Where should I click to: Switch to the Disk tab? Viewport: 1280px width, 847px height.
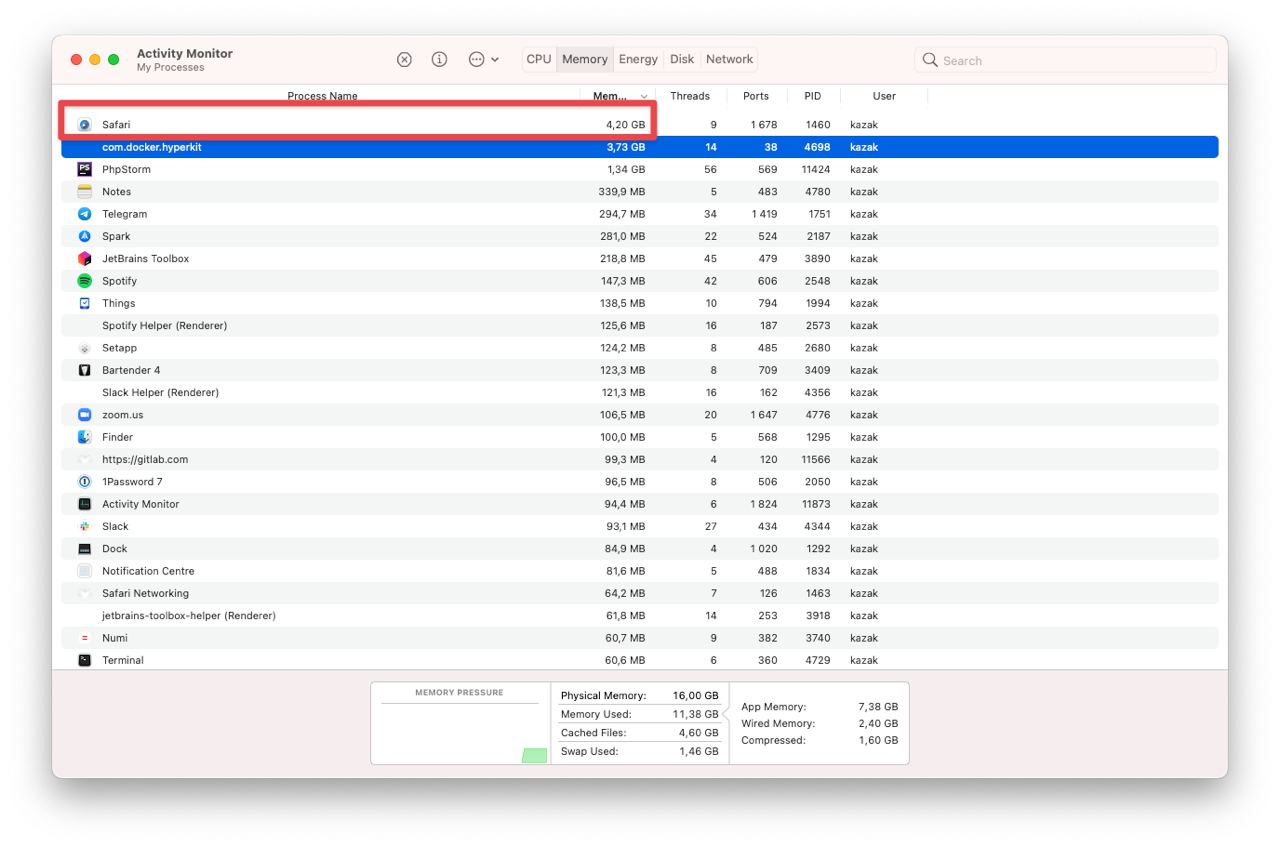point(682,60)
